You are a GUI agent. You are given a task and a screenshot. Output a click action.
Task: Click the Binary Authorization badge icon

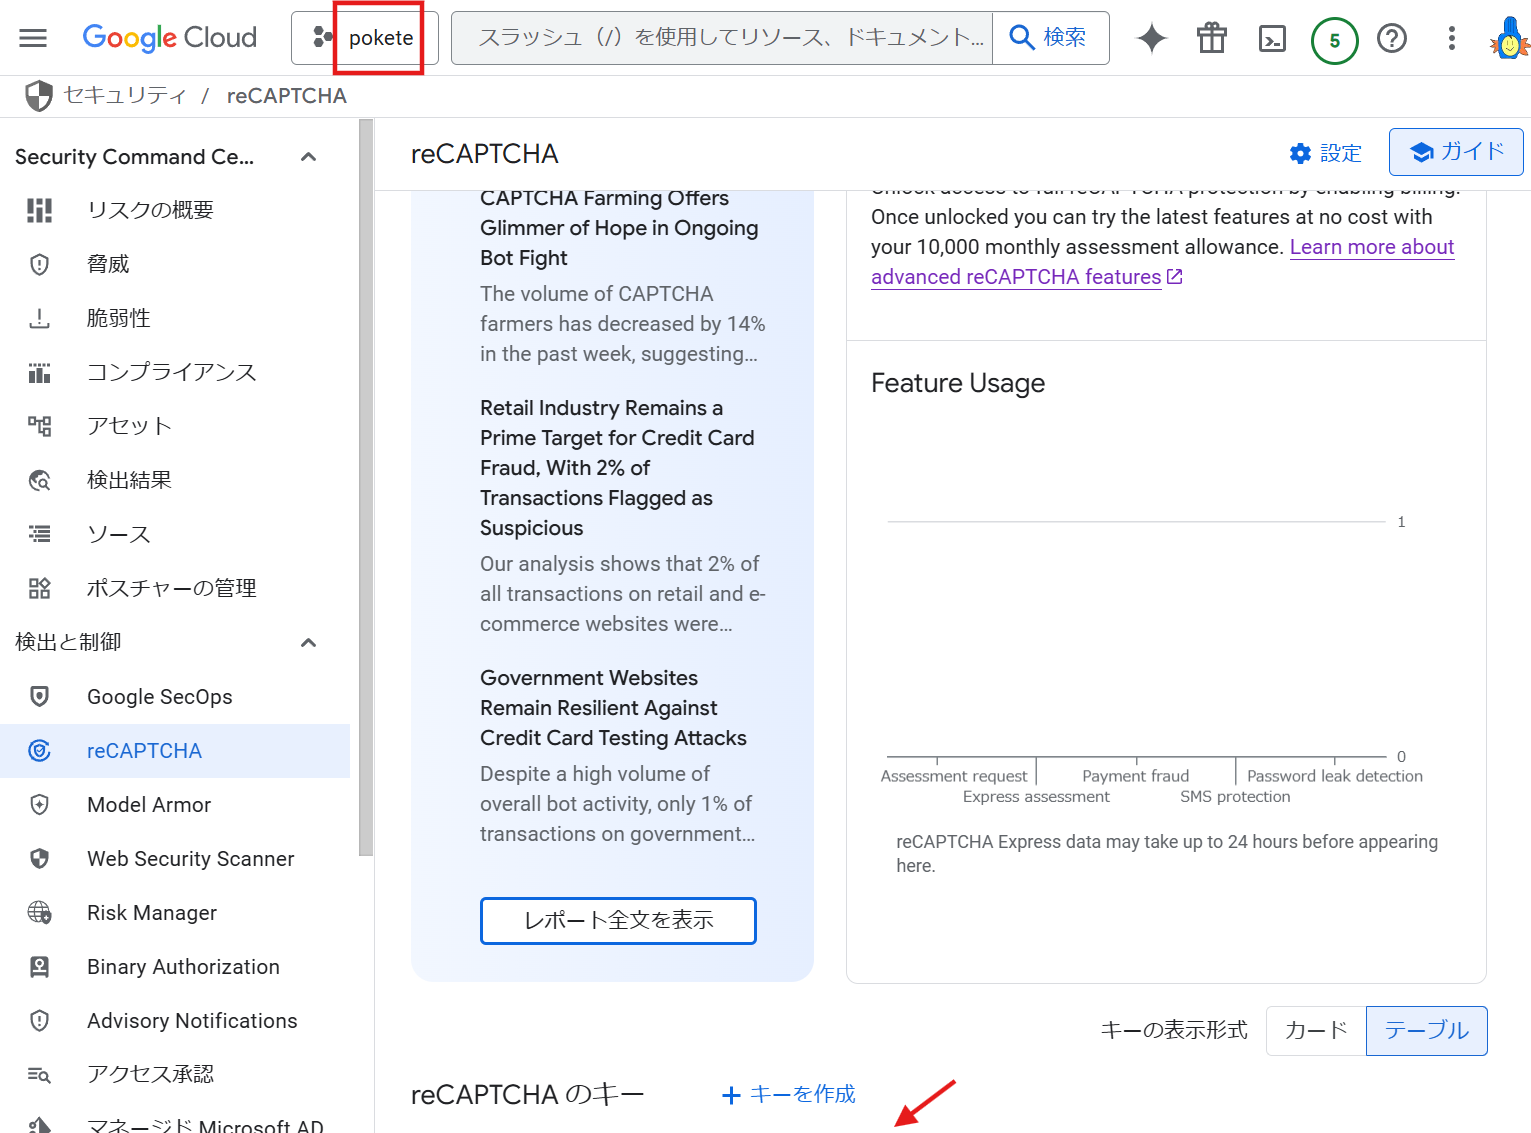[x=39, y=967]
